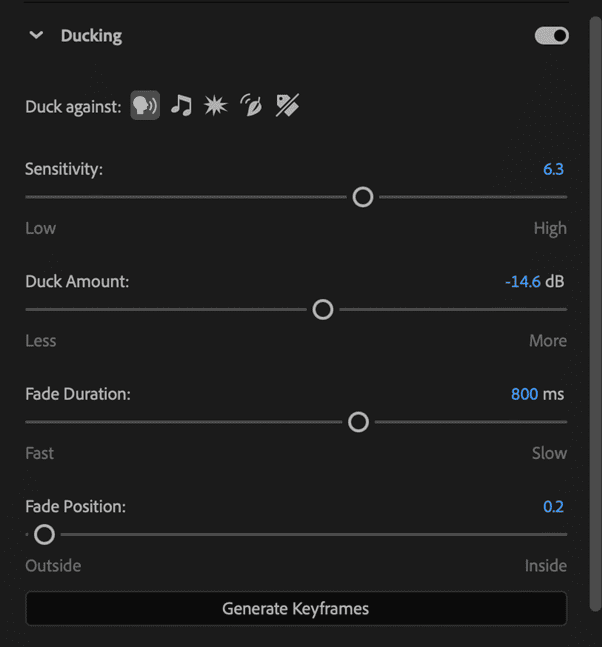Click the Fade Position track near Inside
This screenshot has width=602, height=648.
(537, 535)
